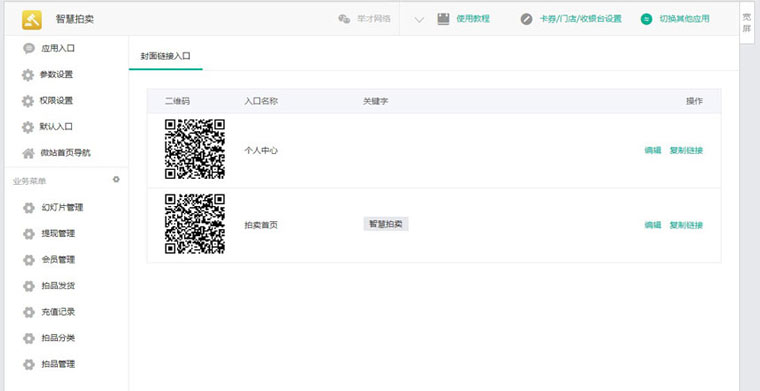Click the QR code for 拍卖首页

(x=195, y=224)
